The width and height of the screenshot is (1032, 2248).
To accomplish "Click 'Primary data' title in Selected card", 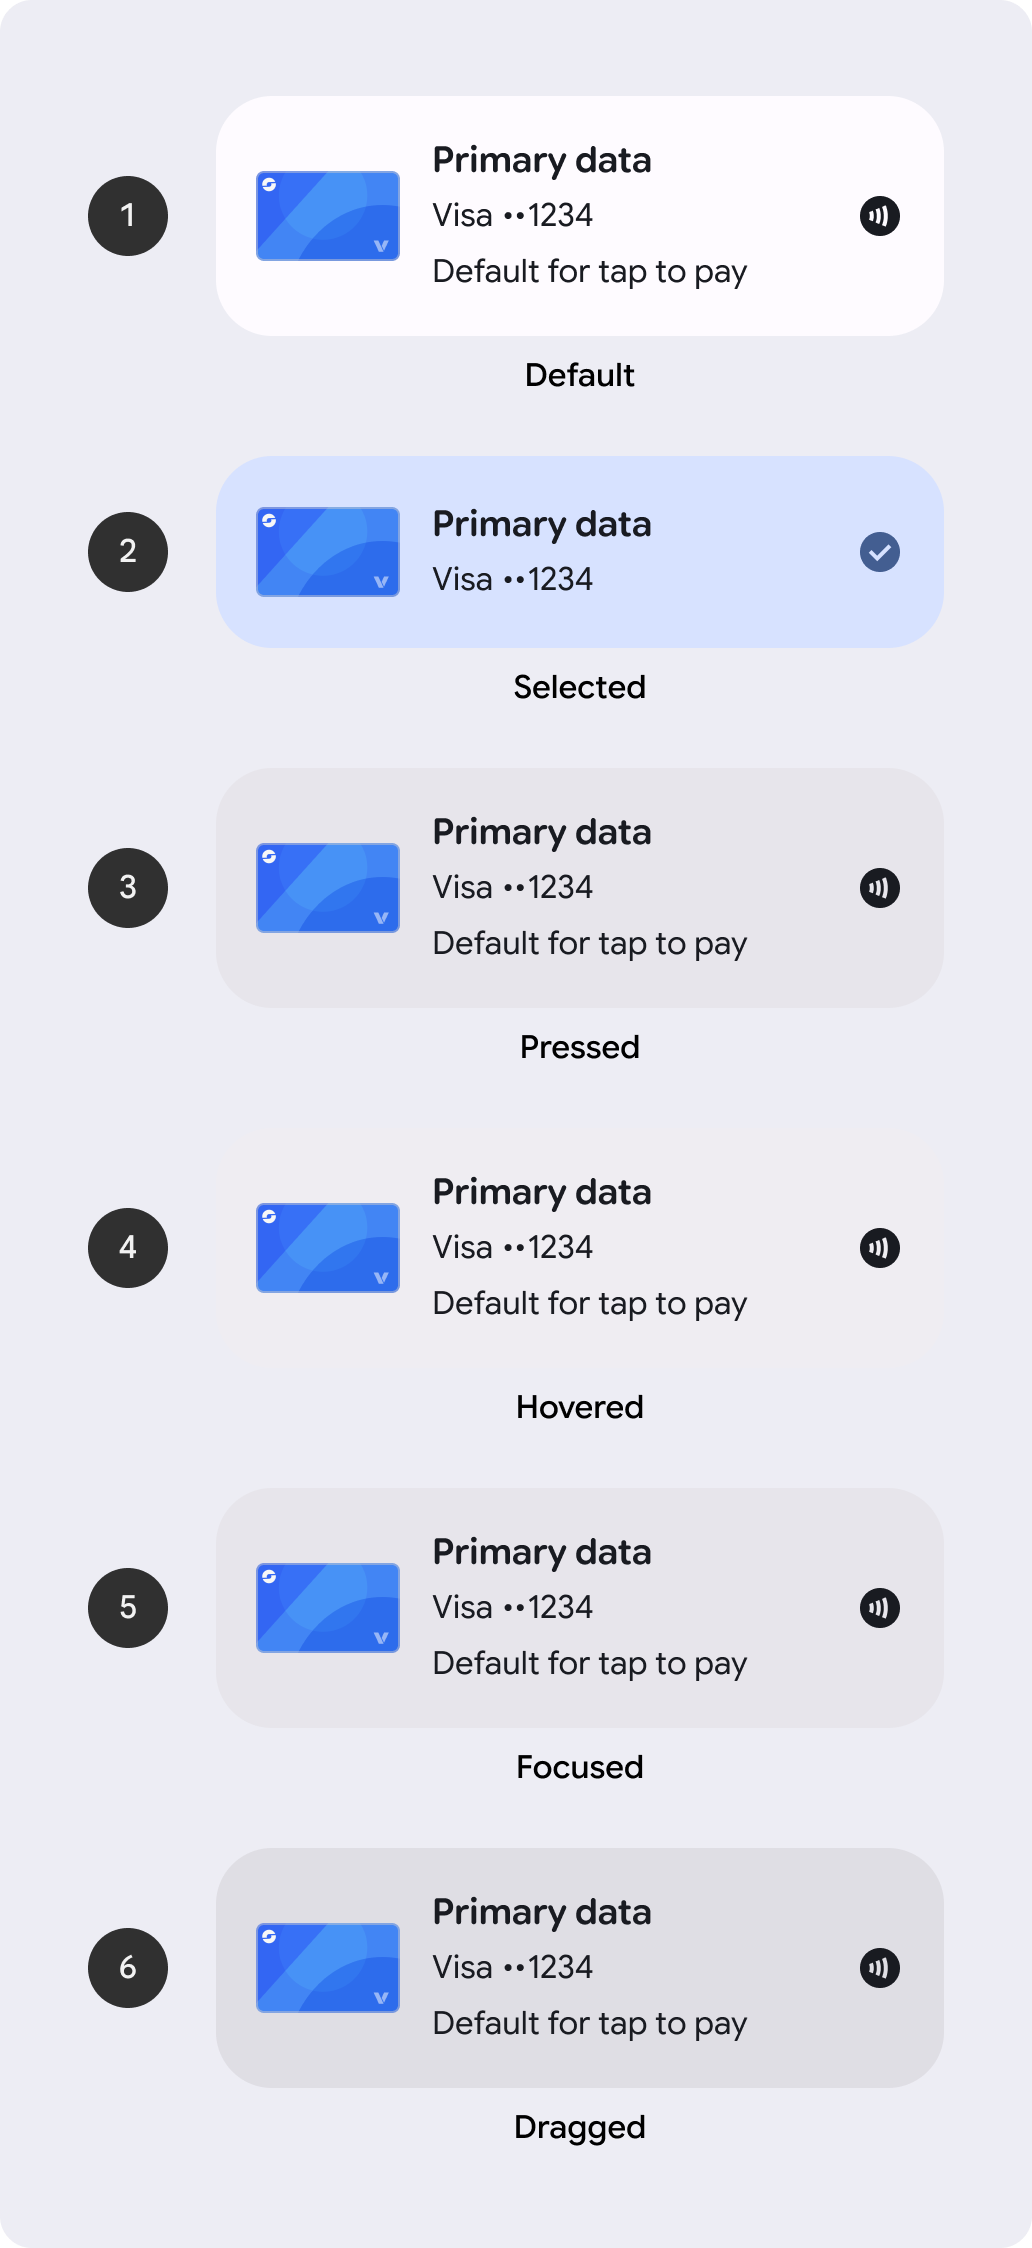I will click(542, 526).
